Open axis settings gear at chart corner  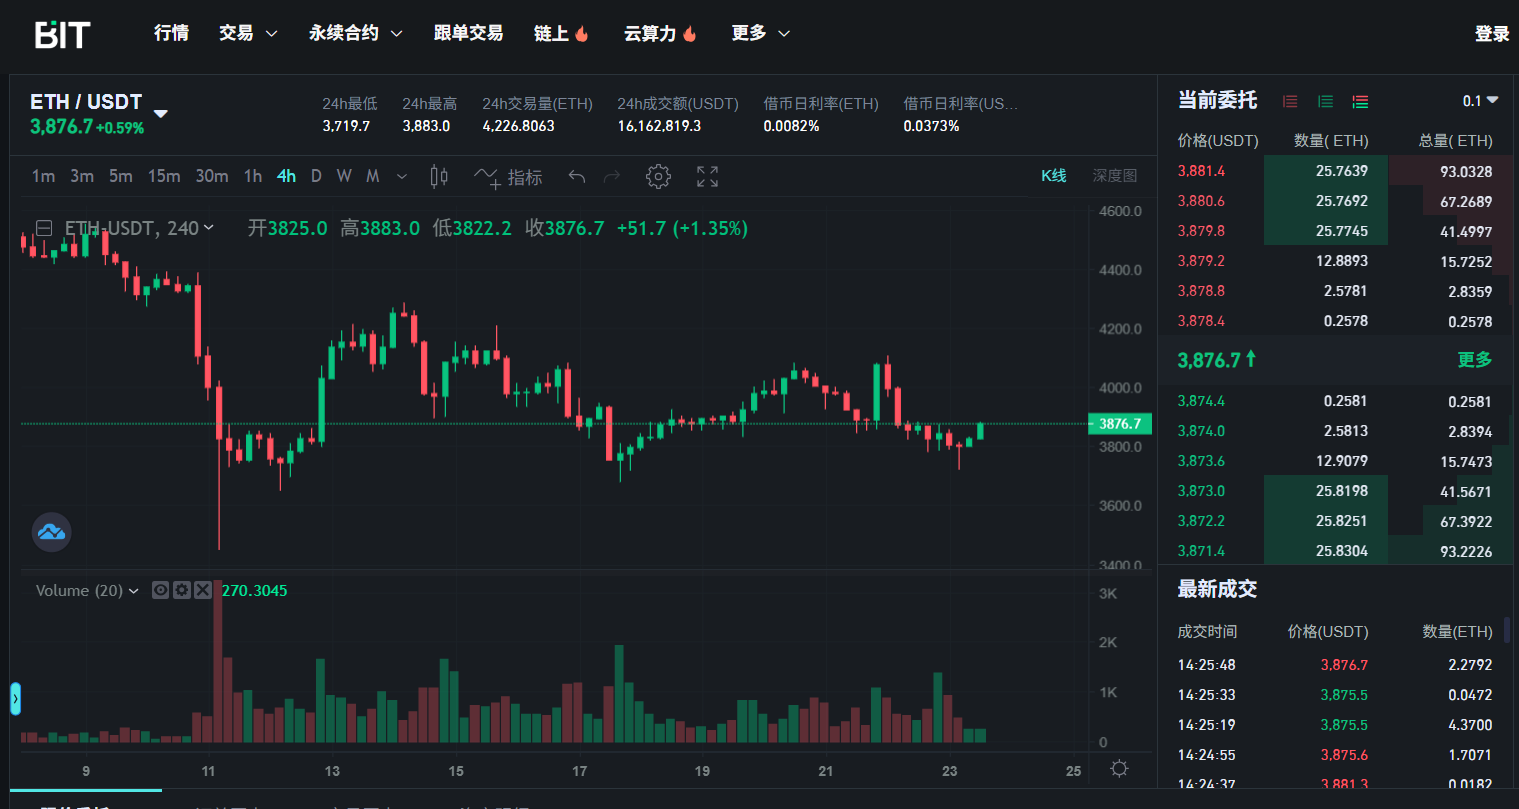click(1119, 769)
